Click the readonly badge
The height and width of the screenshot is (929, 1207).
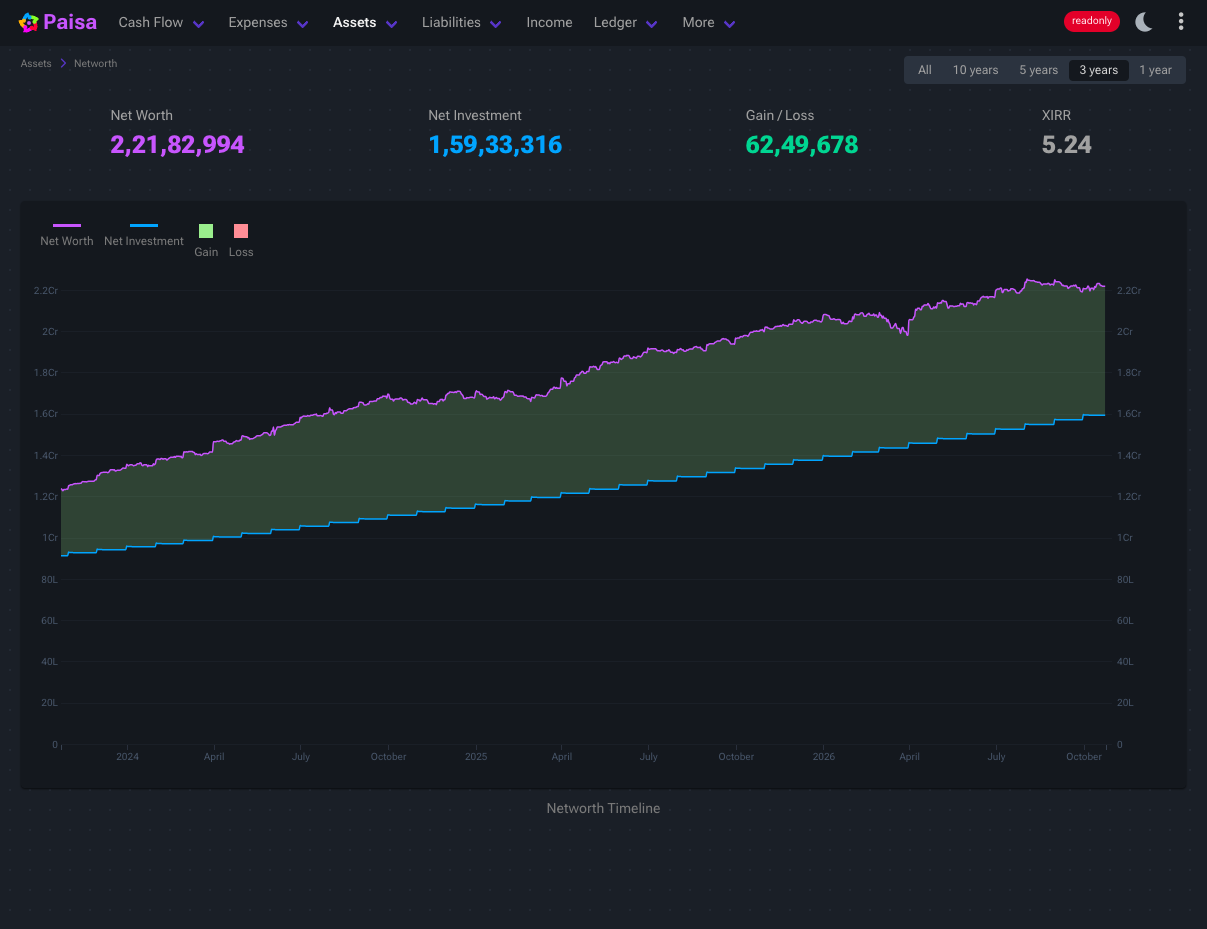click(1092, 21)
